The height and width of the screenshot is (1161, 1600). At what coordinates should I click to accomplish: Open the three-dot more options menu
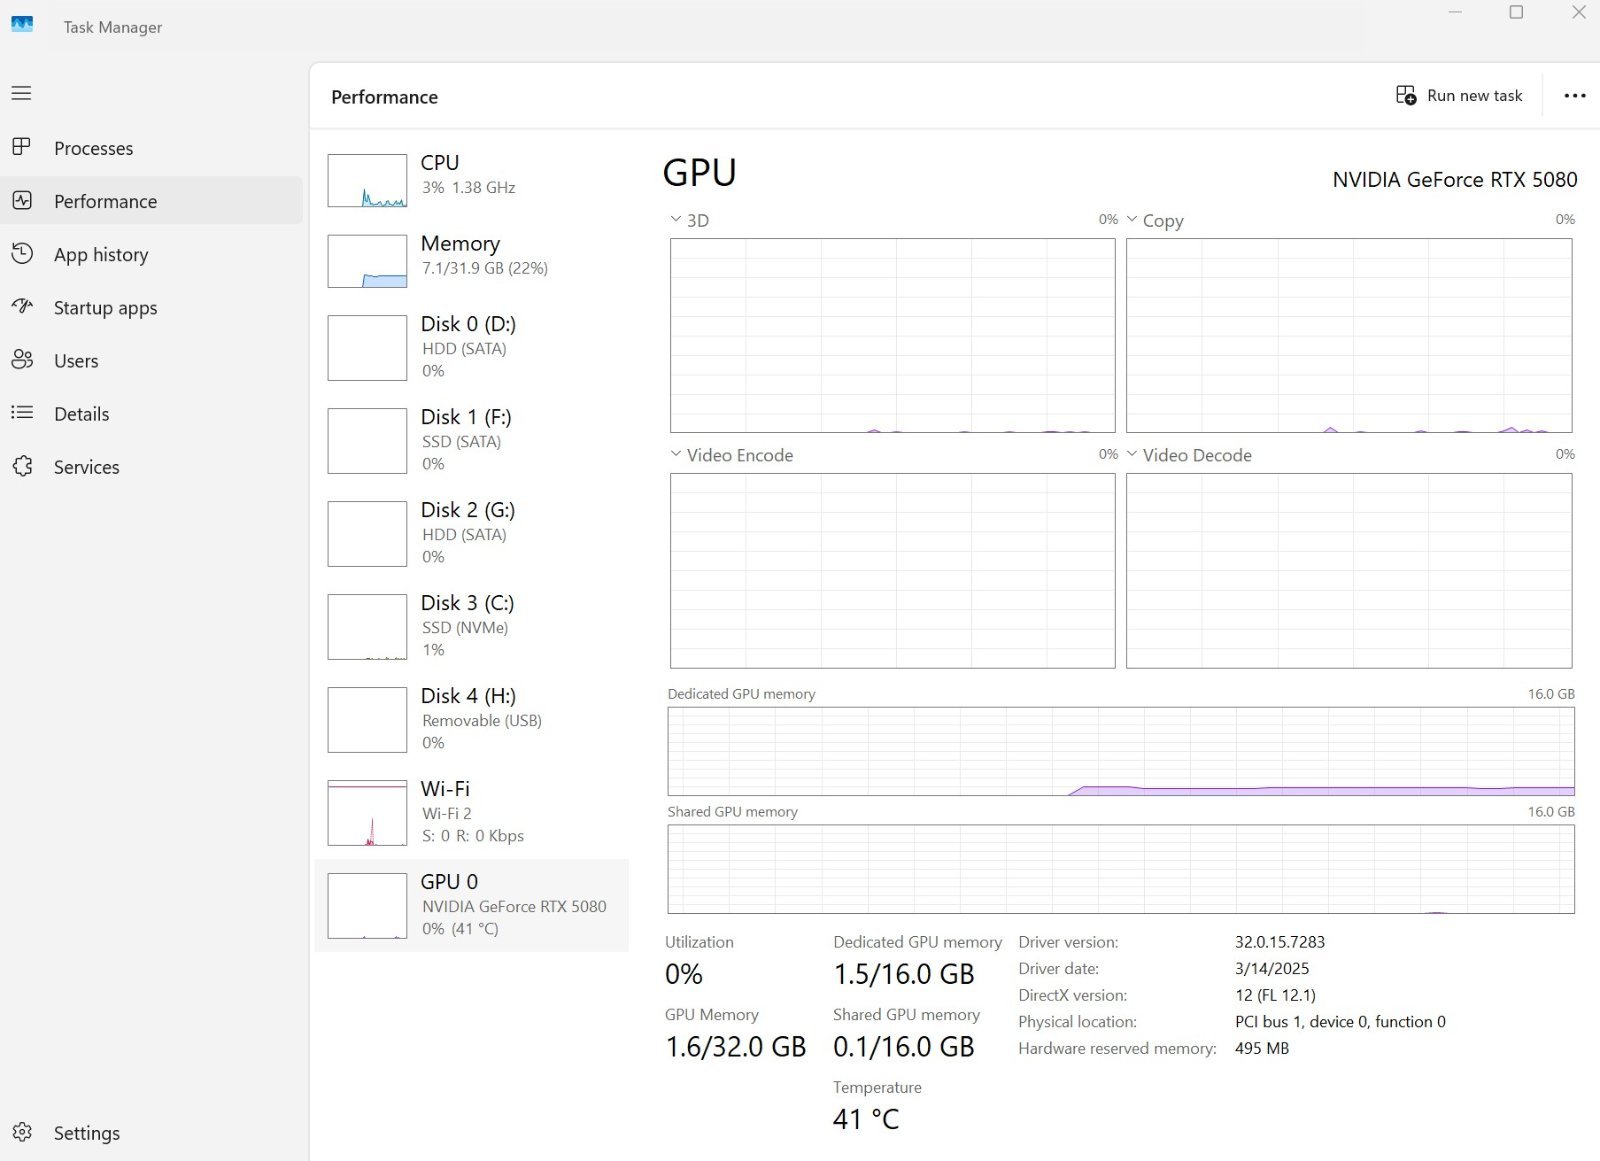point(1574,96)
